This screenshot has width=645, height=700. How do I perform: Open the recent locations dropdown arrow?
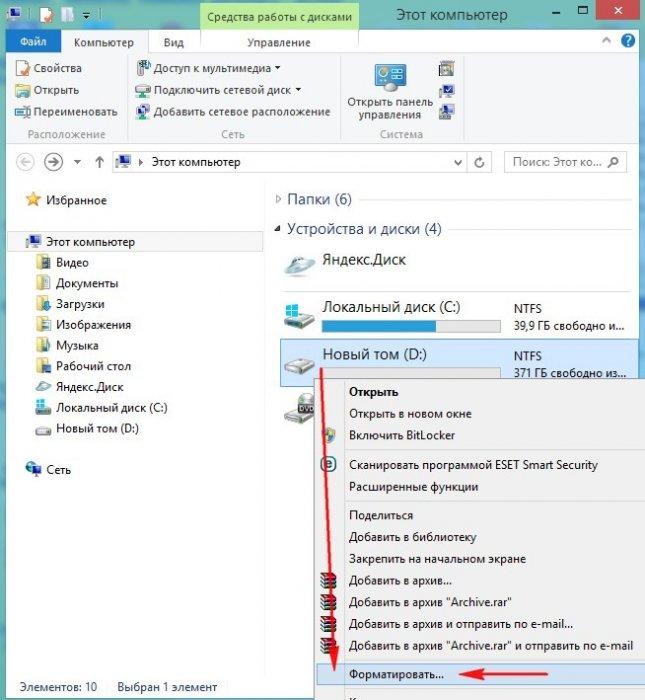77,162
